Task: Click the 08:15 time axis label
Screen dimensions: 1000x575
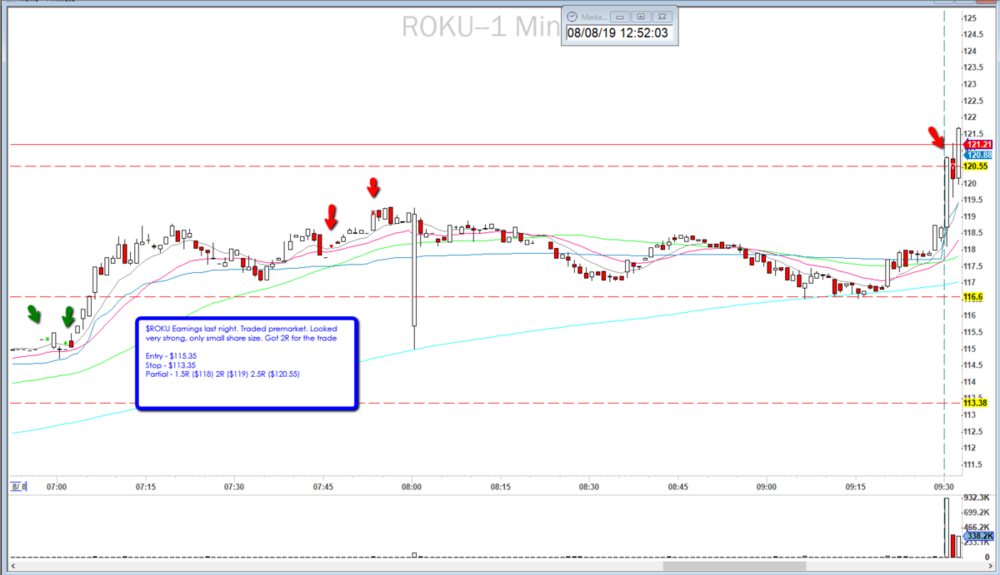Action: pyautogui.click(x=501, y=486)
